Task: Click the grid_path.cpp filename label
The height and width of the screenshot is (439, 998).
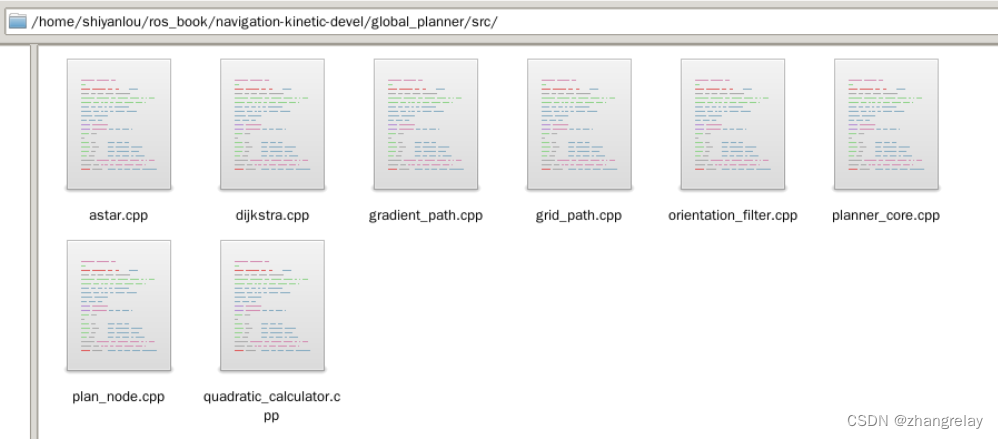Action: 579,216
